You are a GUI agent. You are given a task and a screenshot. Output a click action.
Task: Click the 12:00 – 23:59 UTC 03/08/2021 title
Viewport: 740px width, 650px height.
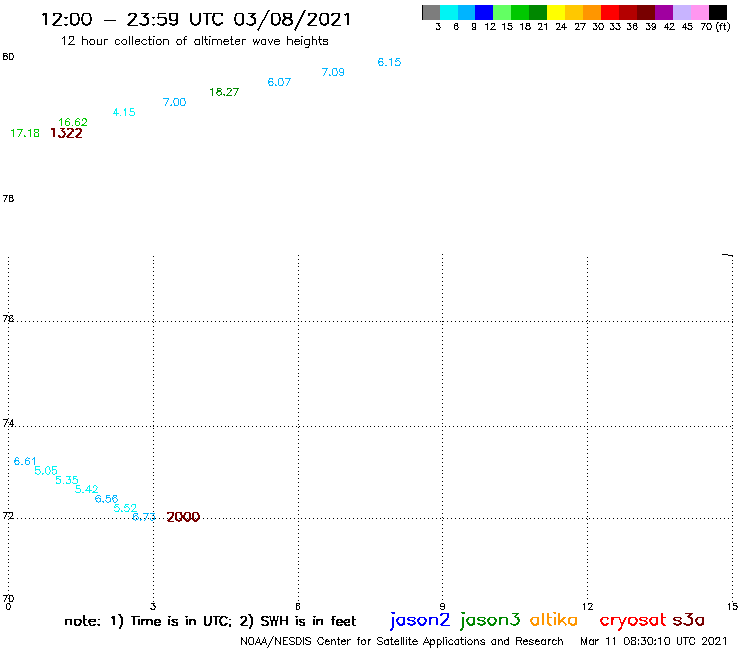coord(196,19)
